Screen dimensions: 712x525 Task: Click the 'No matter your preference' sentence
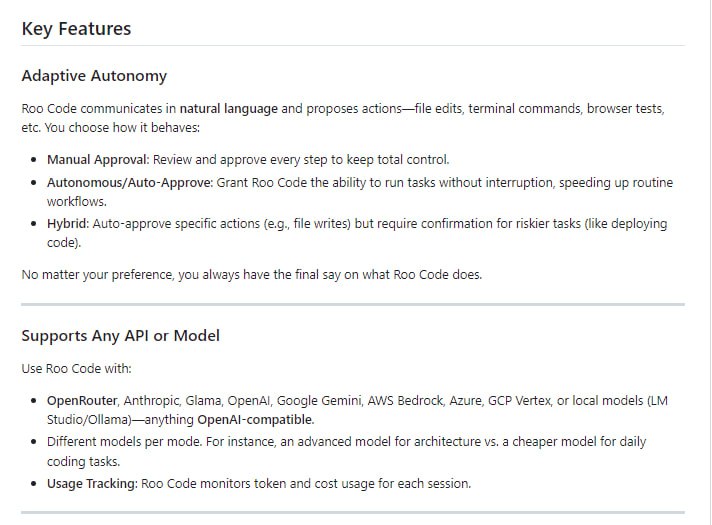pos(251,274)
